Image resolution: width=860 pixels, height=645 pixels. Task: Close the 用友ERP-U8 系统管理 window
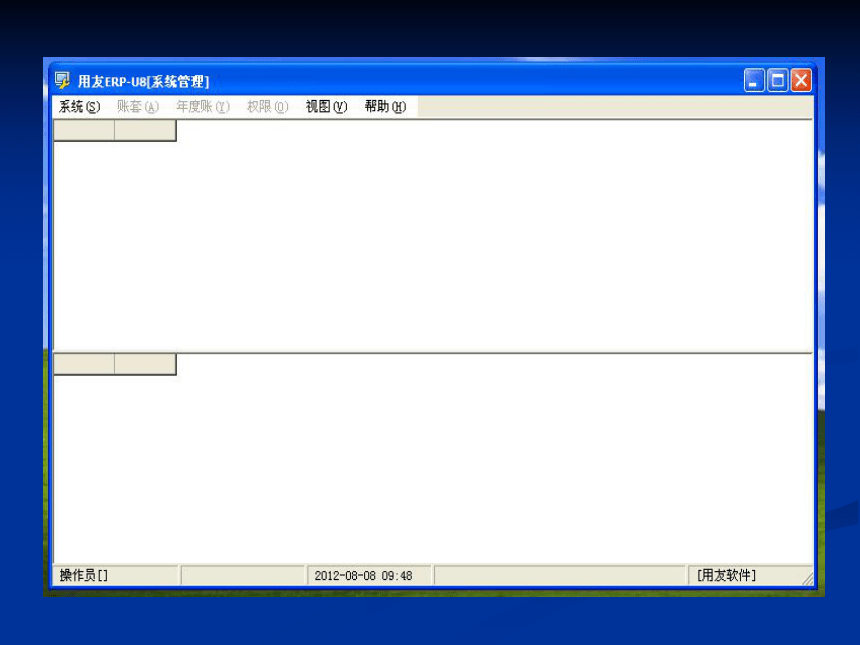[x=801, y=81]
